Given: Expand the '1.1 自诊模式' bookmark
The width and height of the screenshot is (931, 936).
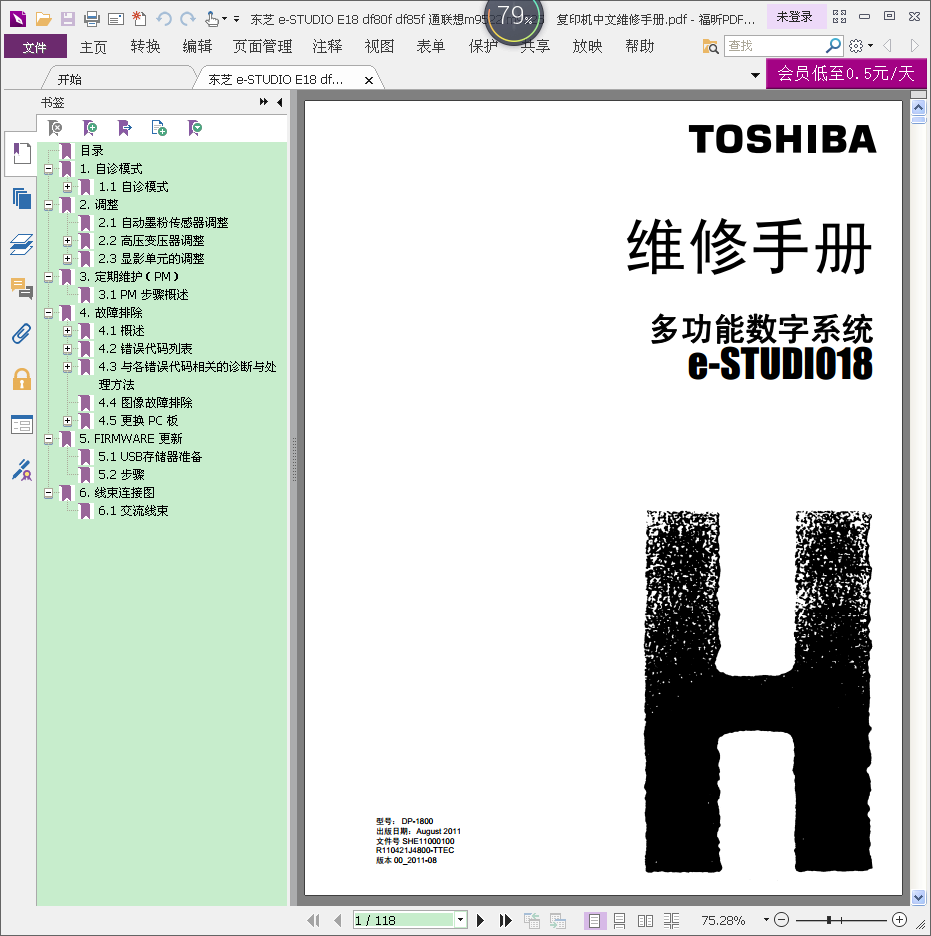Looking at the screenshot, I should (x=67, y=187).
